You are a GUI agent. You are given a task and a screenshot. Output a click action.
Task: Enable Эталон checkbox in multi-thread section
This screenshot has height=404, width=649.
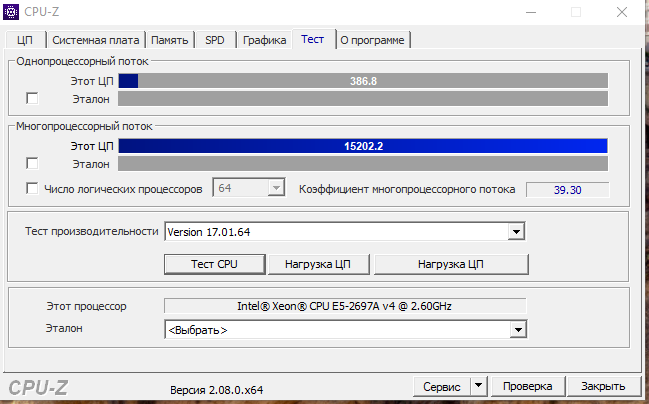[32, 164]
